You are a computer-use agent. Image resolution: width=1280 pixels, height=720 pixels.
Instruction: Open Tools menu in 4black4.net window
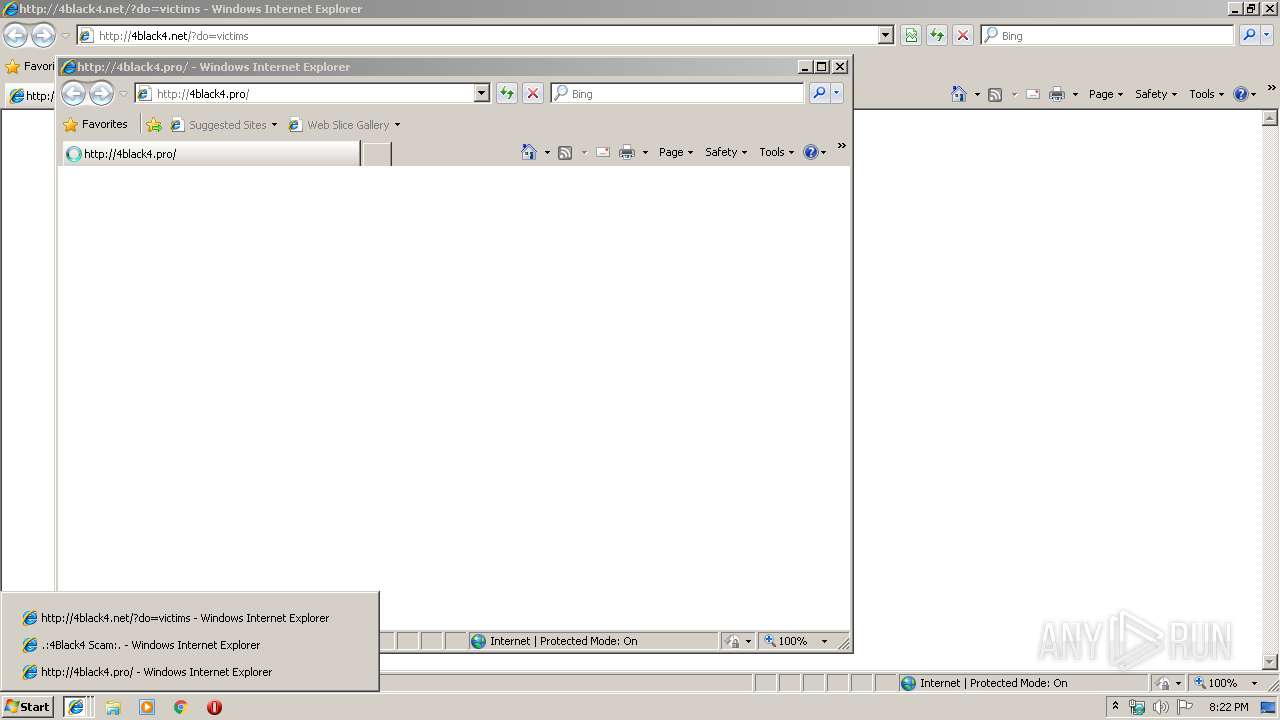tap(1207, 94)
